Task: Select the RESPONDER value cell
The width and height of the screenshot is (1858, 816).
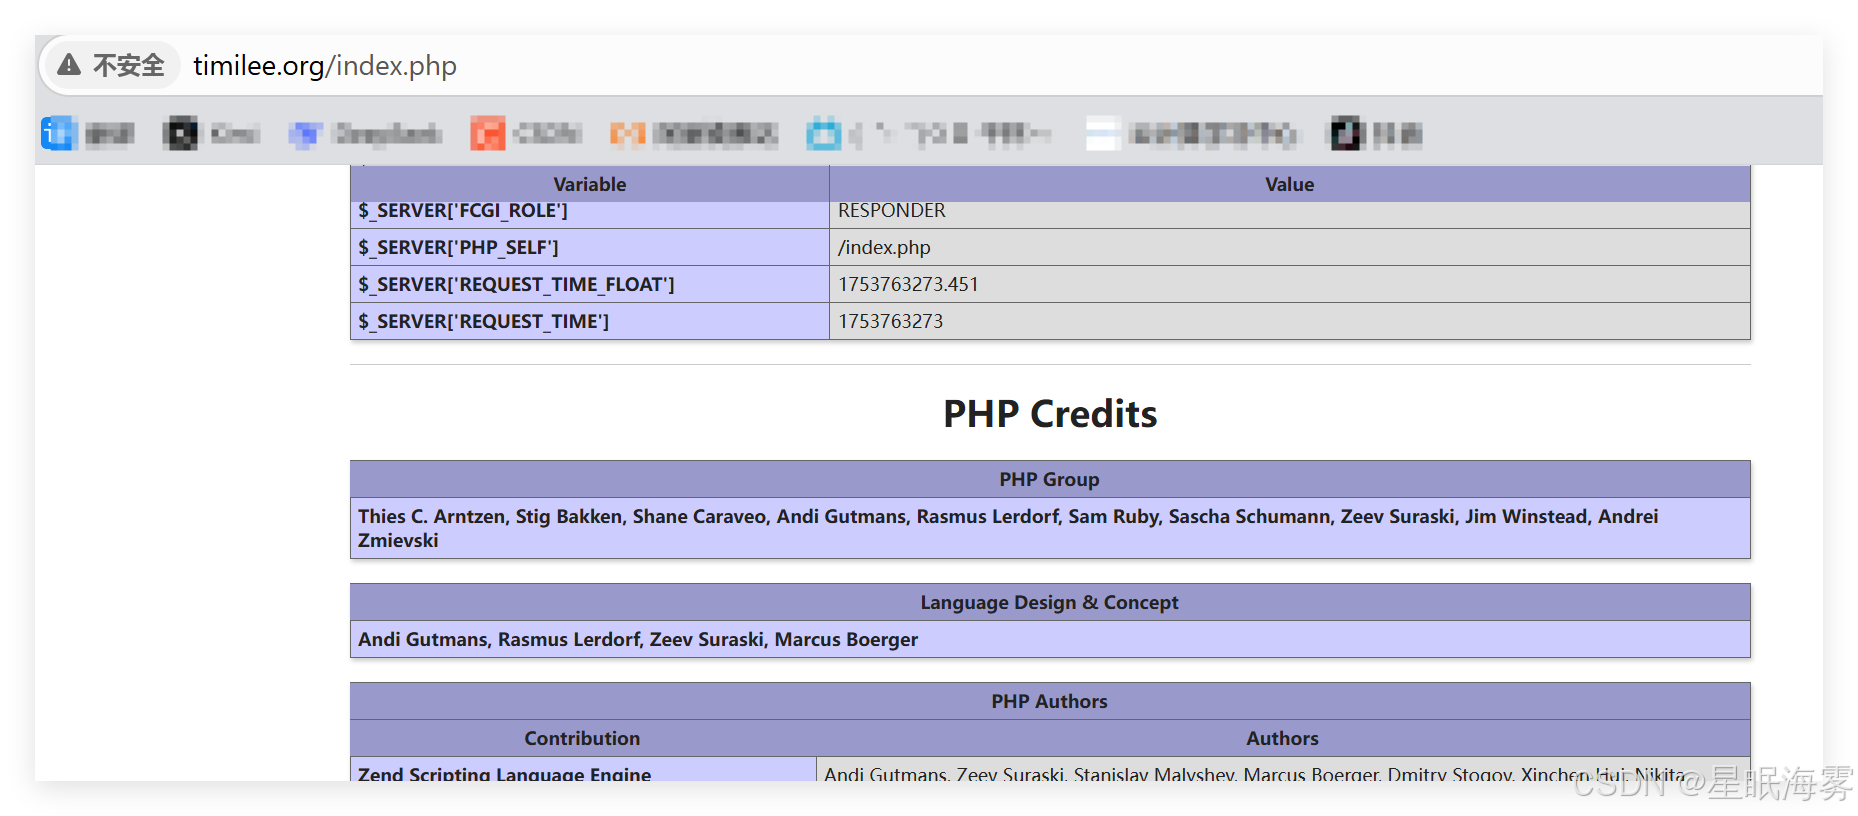Action: [1290, 212]
